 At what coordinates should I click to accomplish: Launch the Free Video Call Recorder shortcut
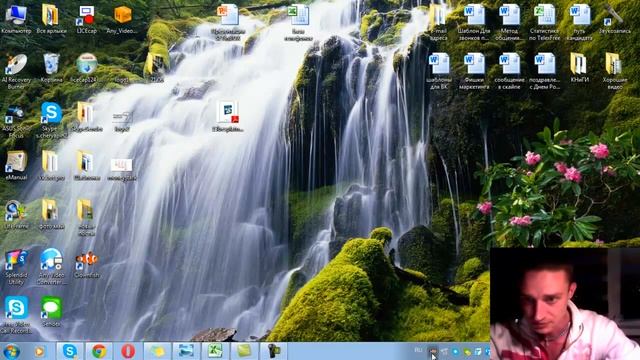point(16,315)
